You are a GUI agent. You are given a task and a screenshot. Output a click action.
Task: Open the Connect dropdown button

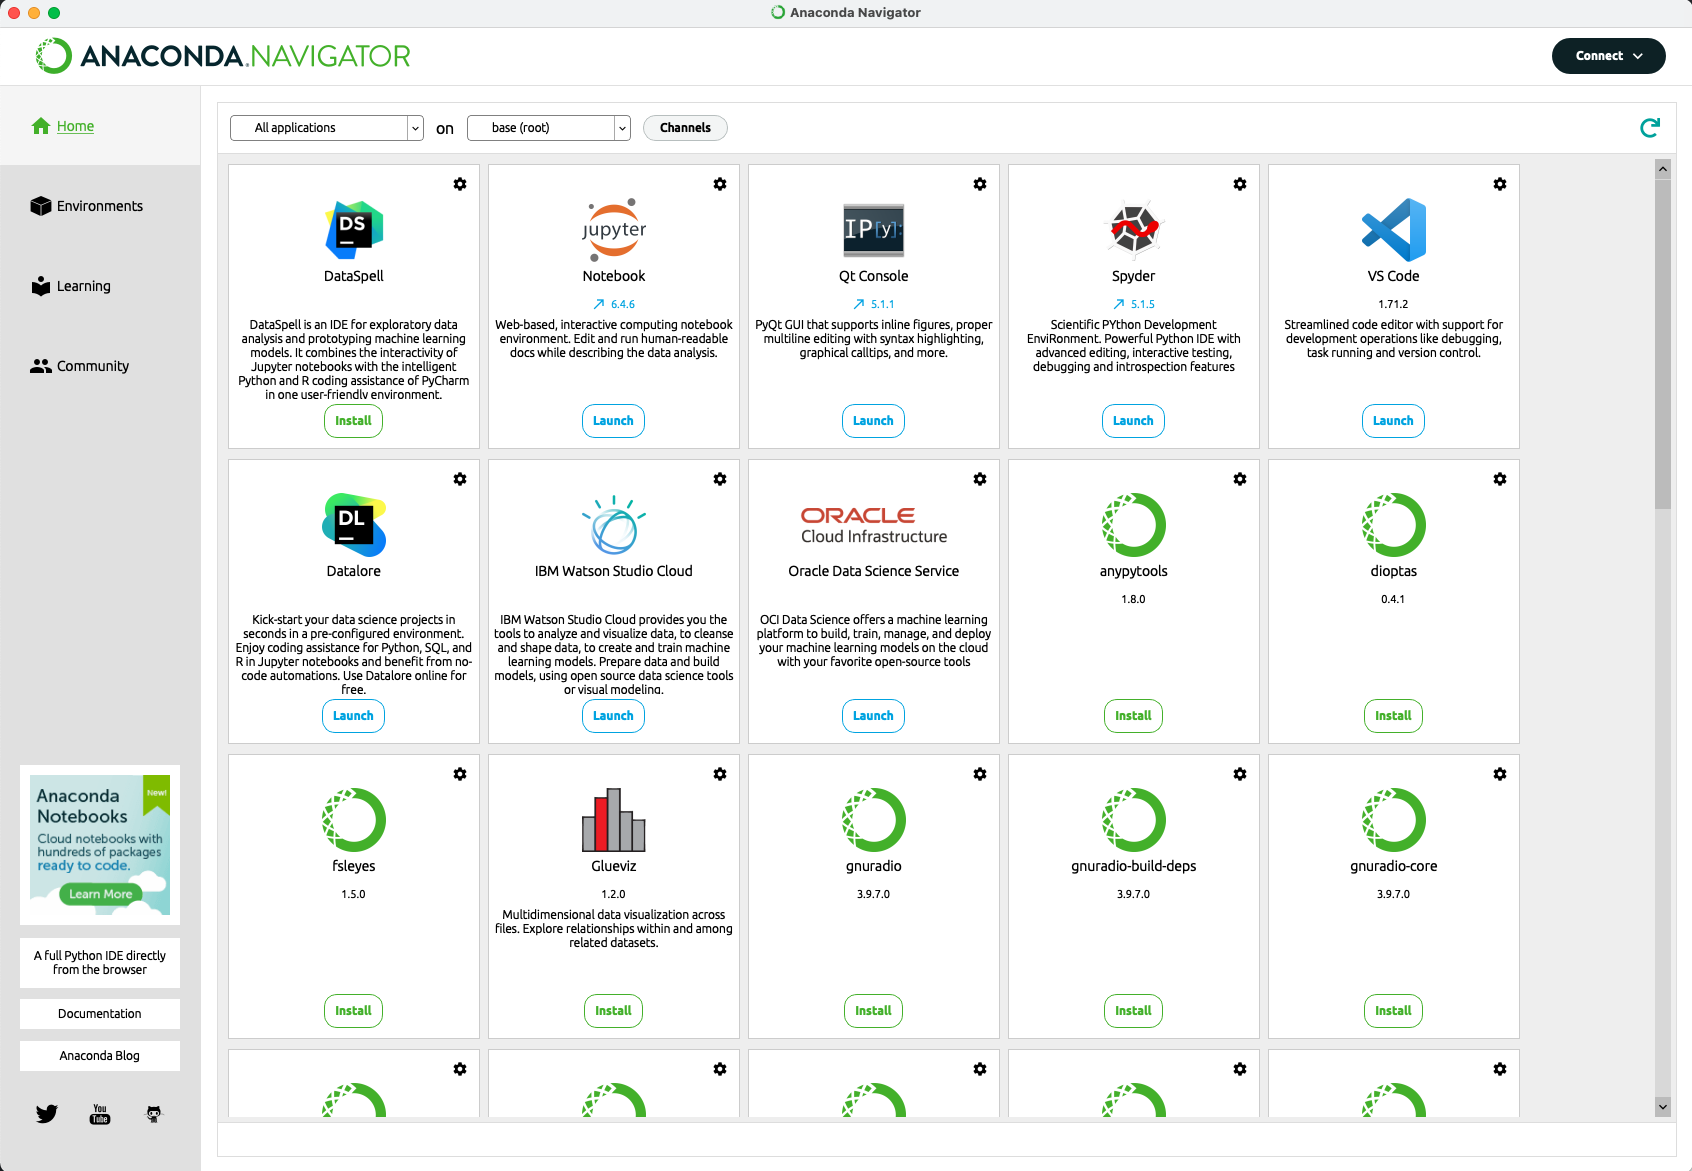click(x=1608, y=56)
